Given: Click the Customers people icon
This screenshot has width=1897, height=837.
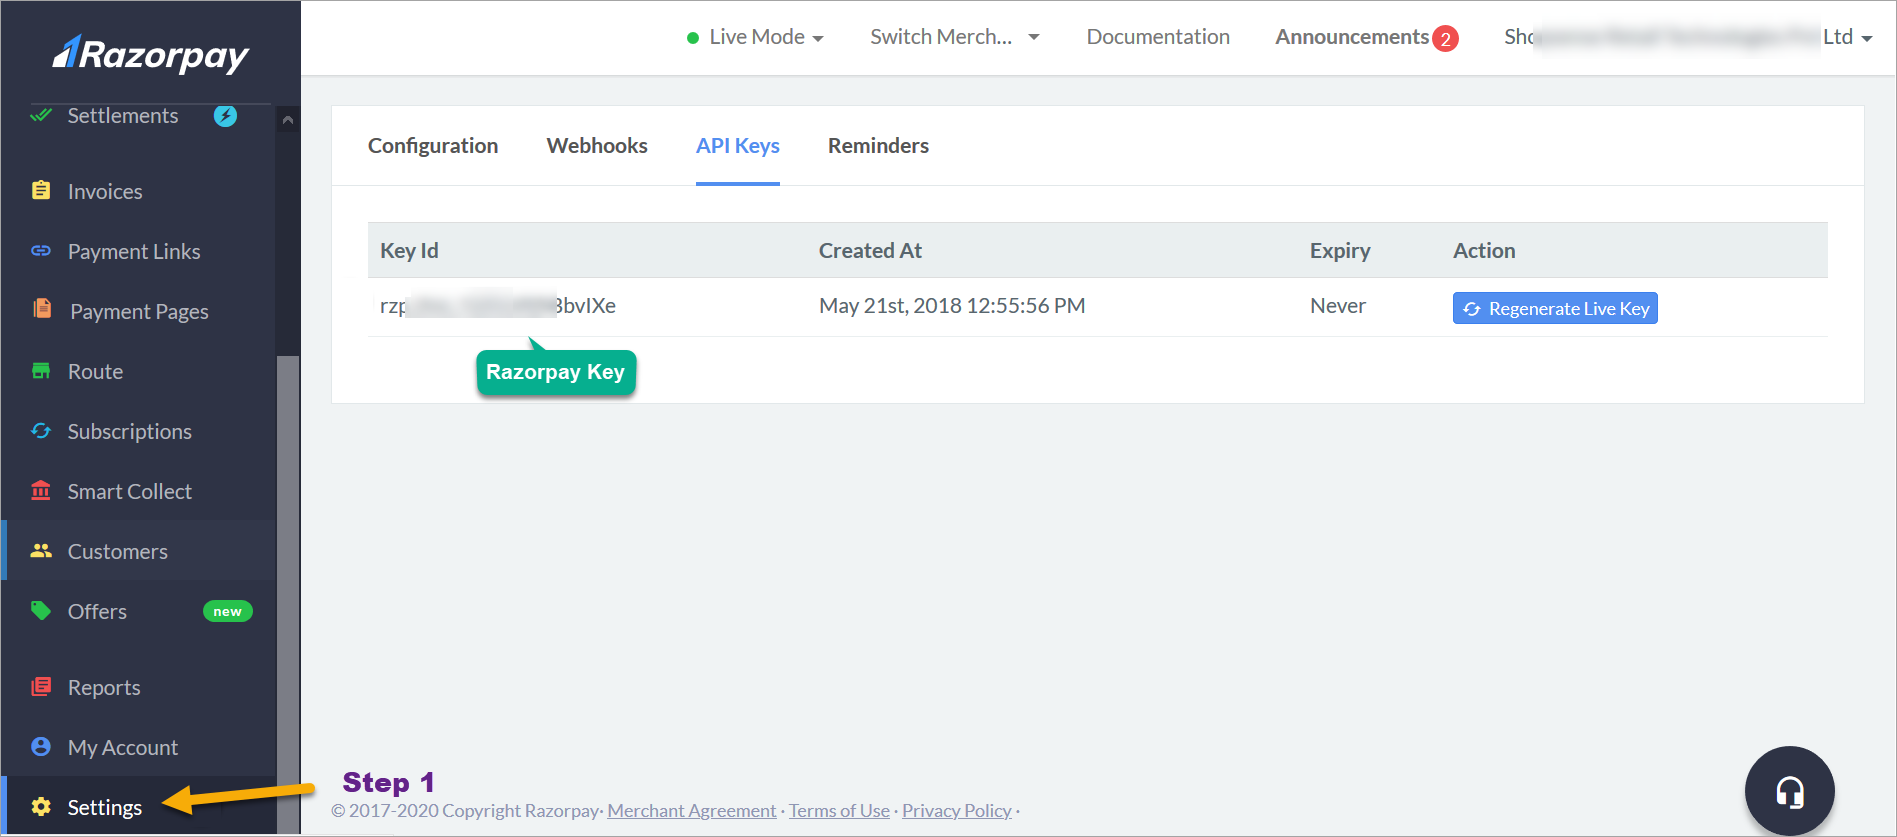Looking at the screenshot, I should (x=41, y=551).
